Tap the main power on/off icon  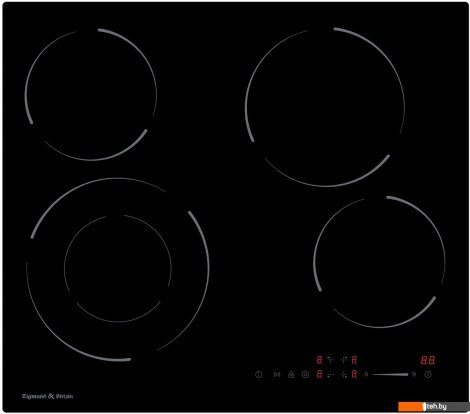tap(259, 374)
